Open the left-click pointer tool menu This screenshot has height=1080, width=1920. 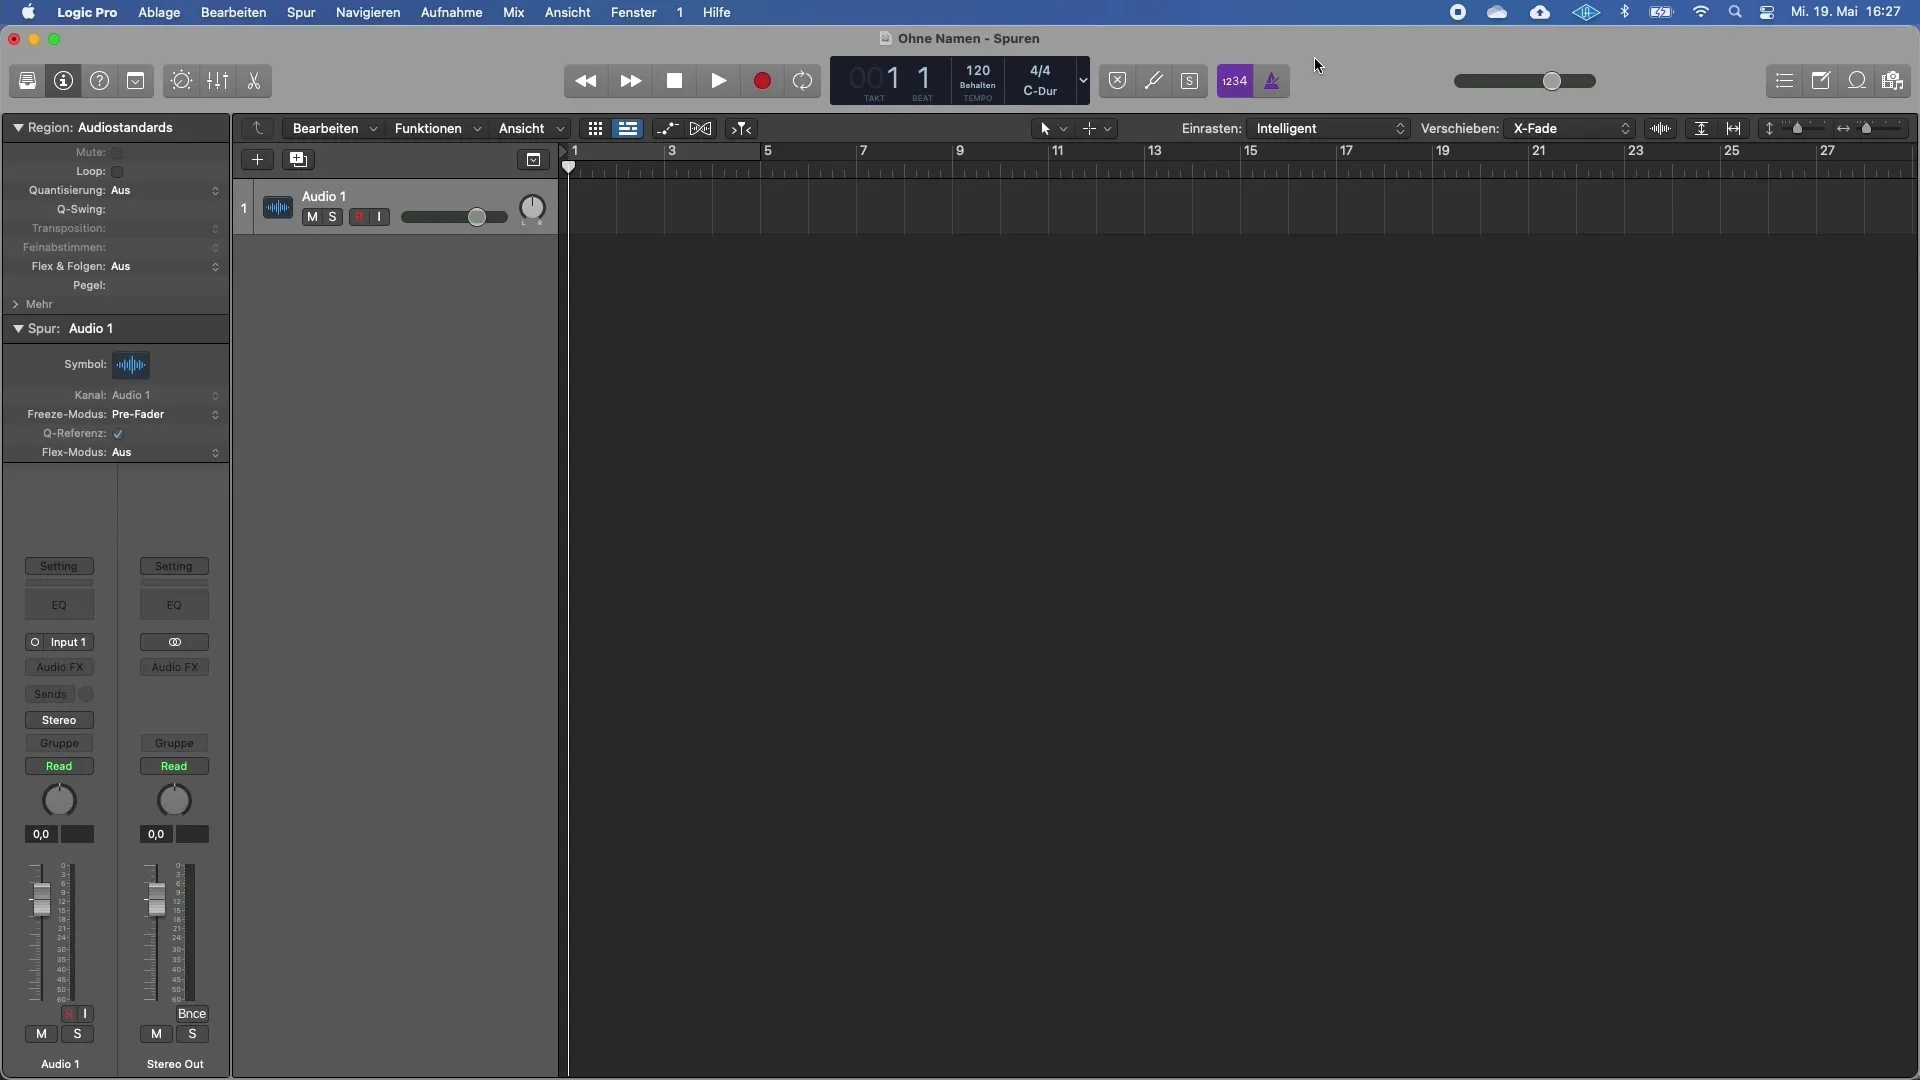tap(1054, 128)
